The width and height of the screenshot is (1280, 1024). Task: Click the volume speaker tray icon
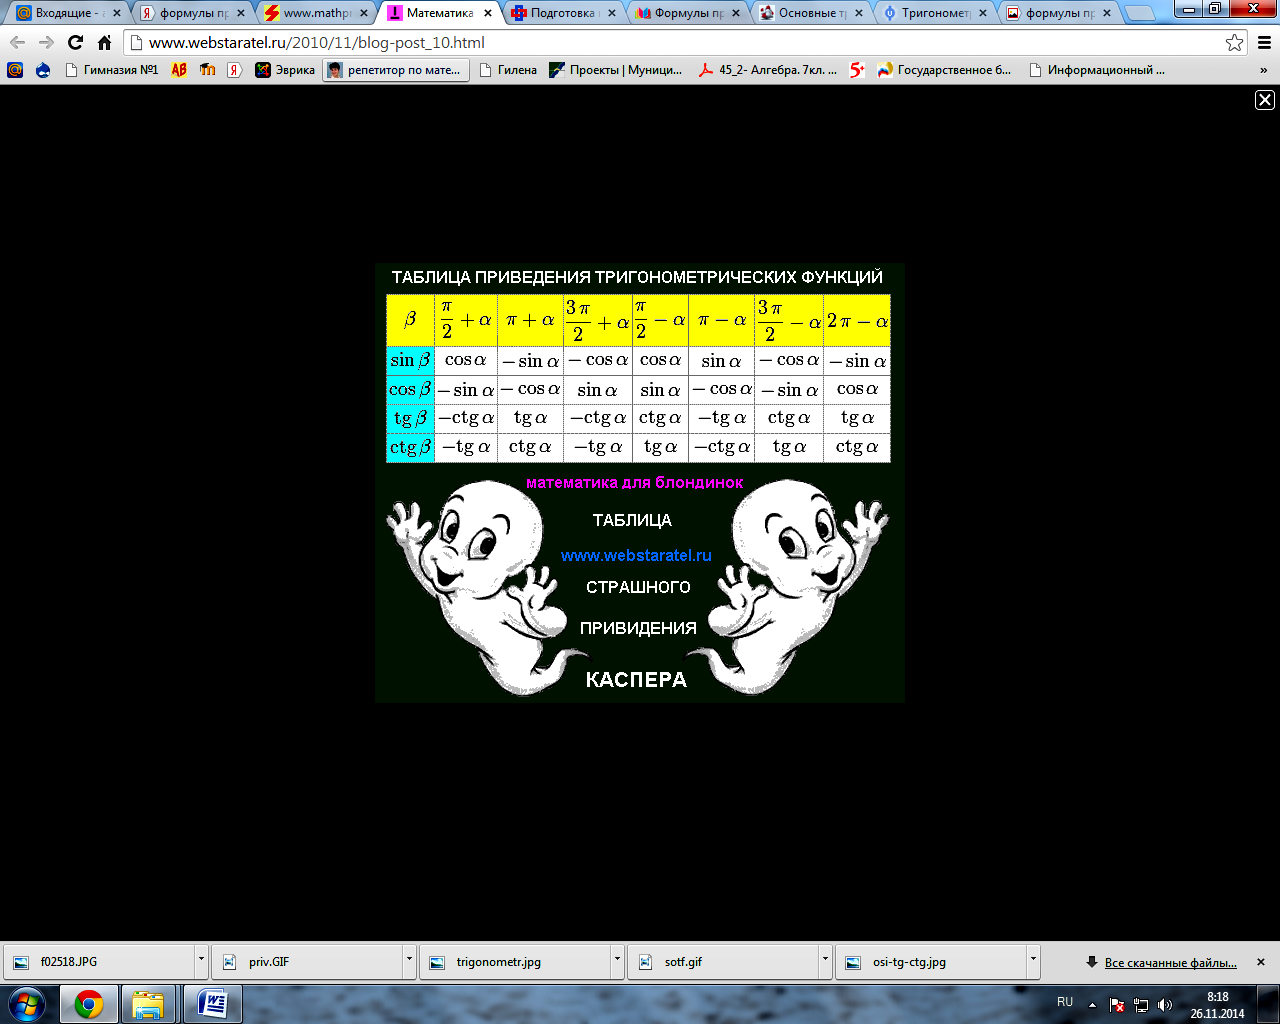tap(1165, 1005)
